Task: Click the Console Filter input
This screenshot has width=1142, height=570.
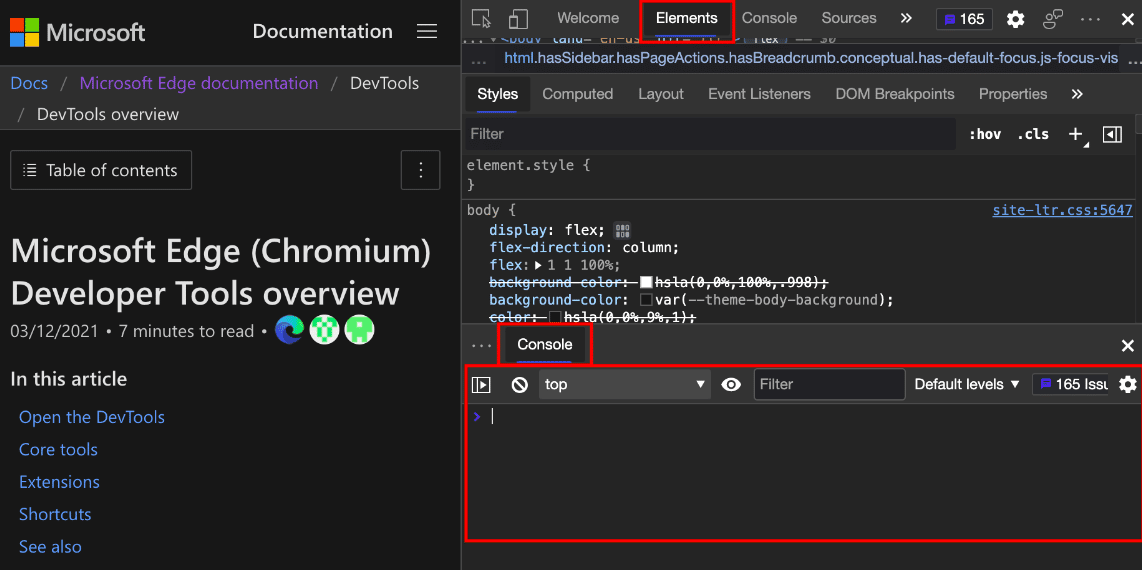Action: coord(829,384)
